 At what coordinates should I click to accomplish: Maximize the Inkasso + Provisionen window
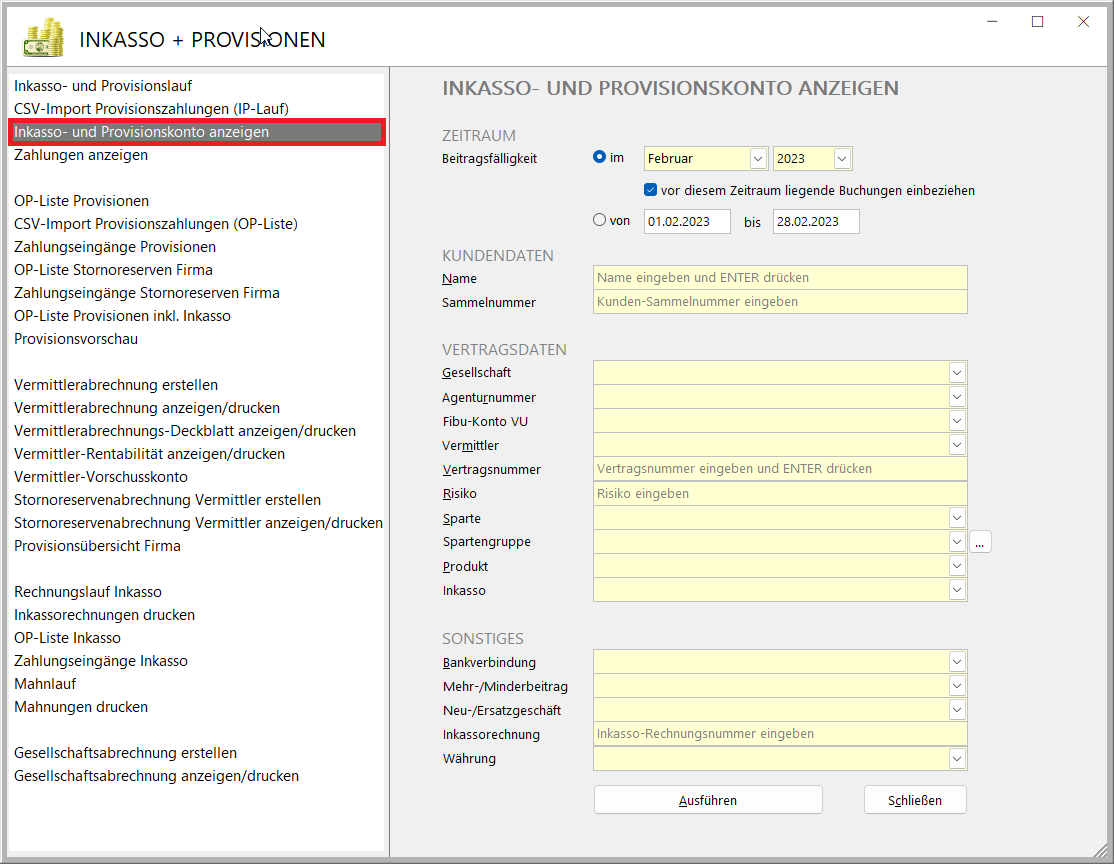(x=1037, y=21)
